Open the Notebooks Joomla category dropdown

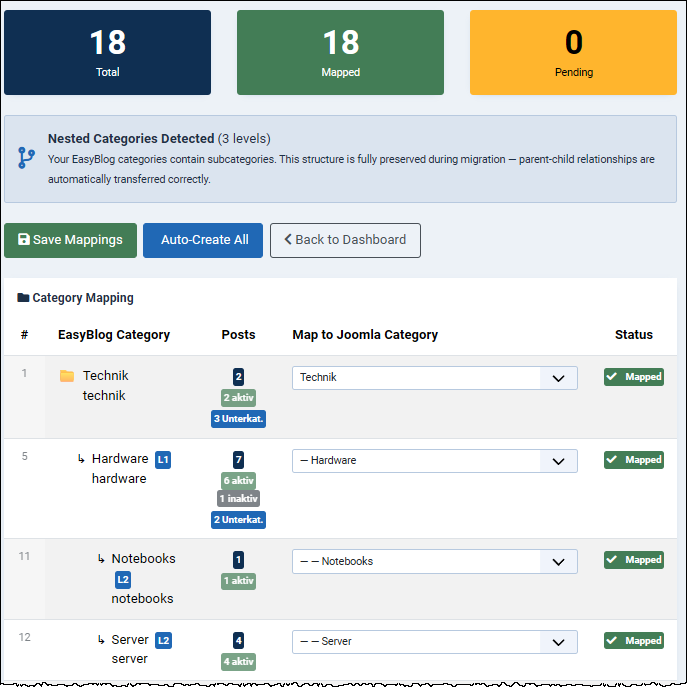(x=434, y=561)
